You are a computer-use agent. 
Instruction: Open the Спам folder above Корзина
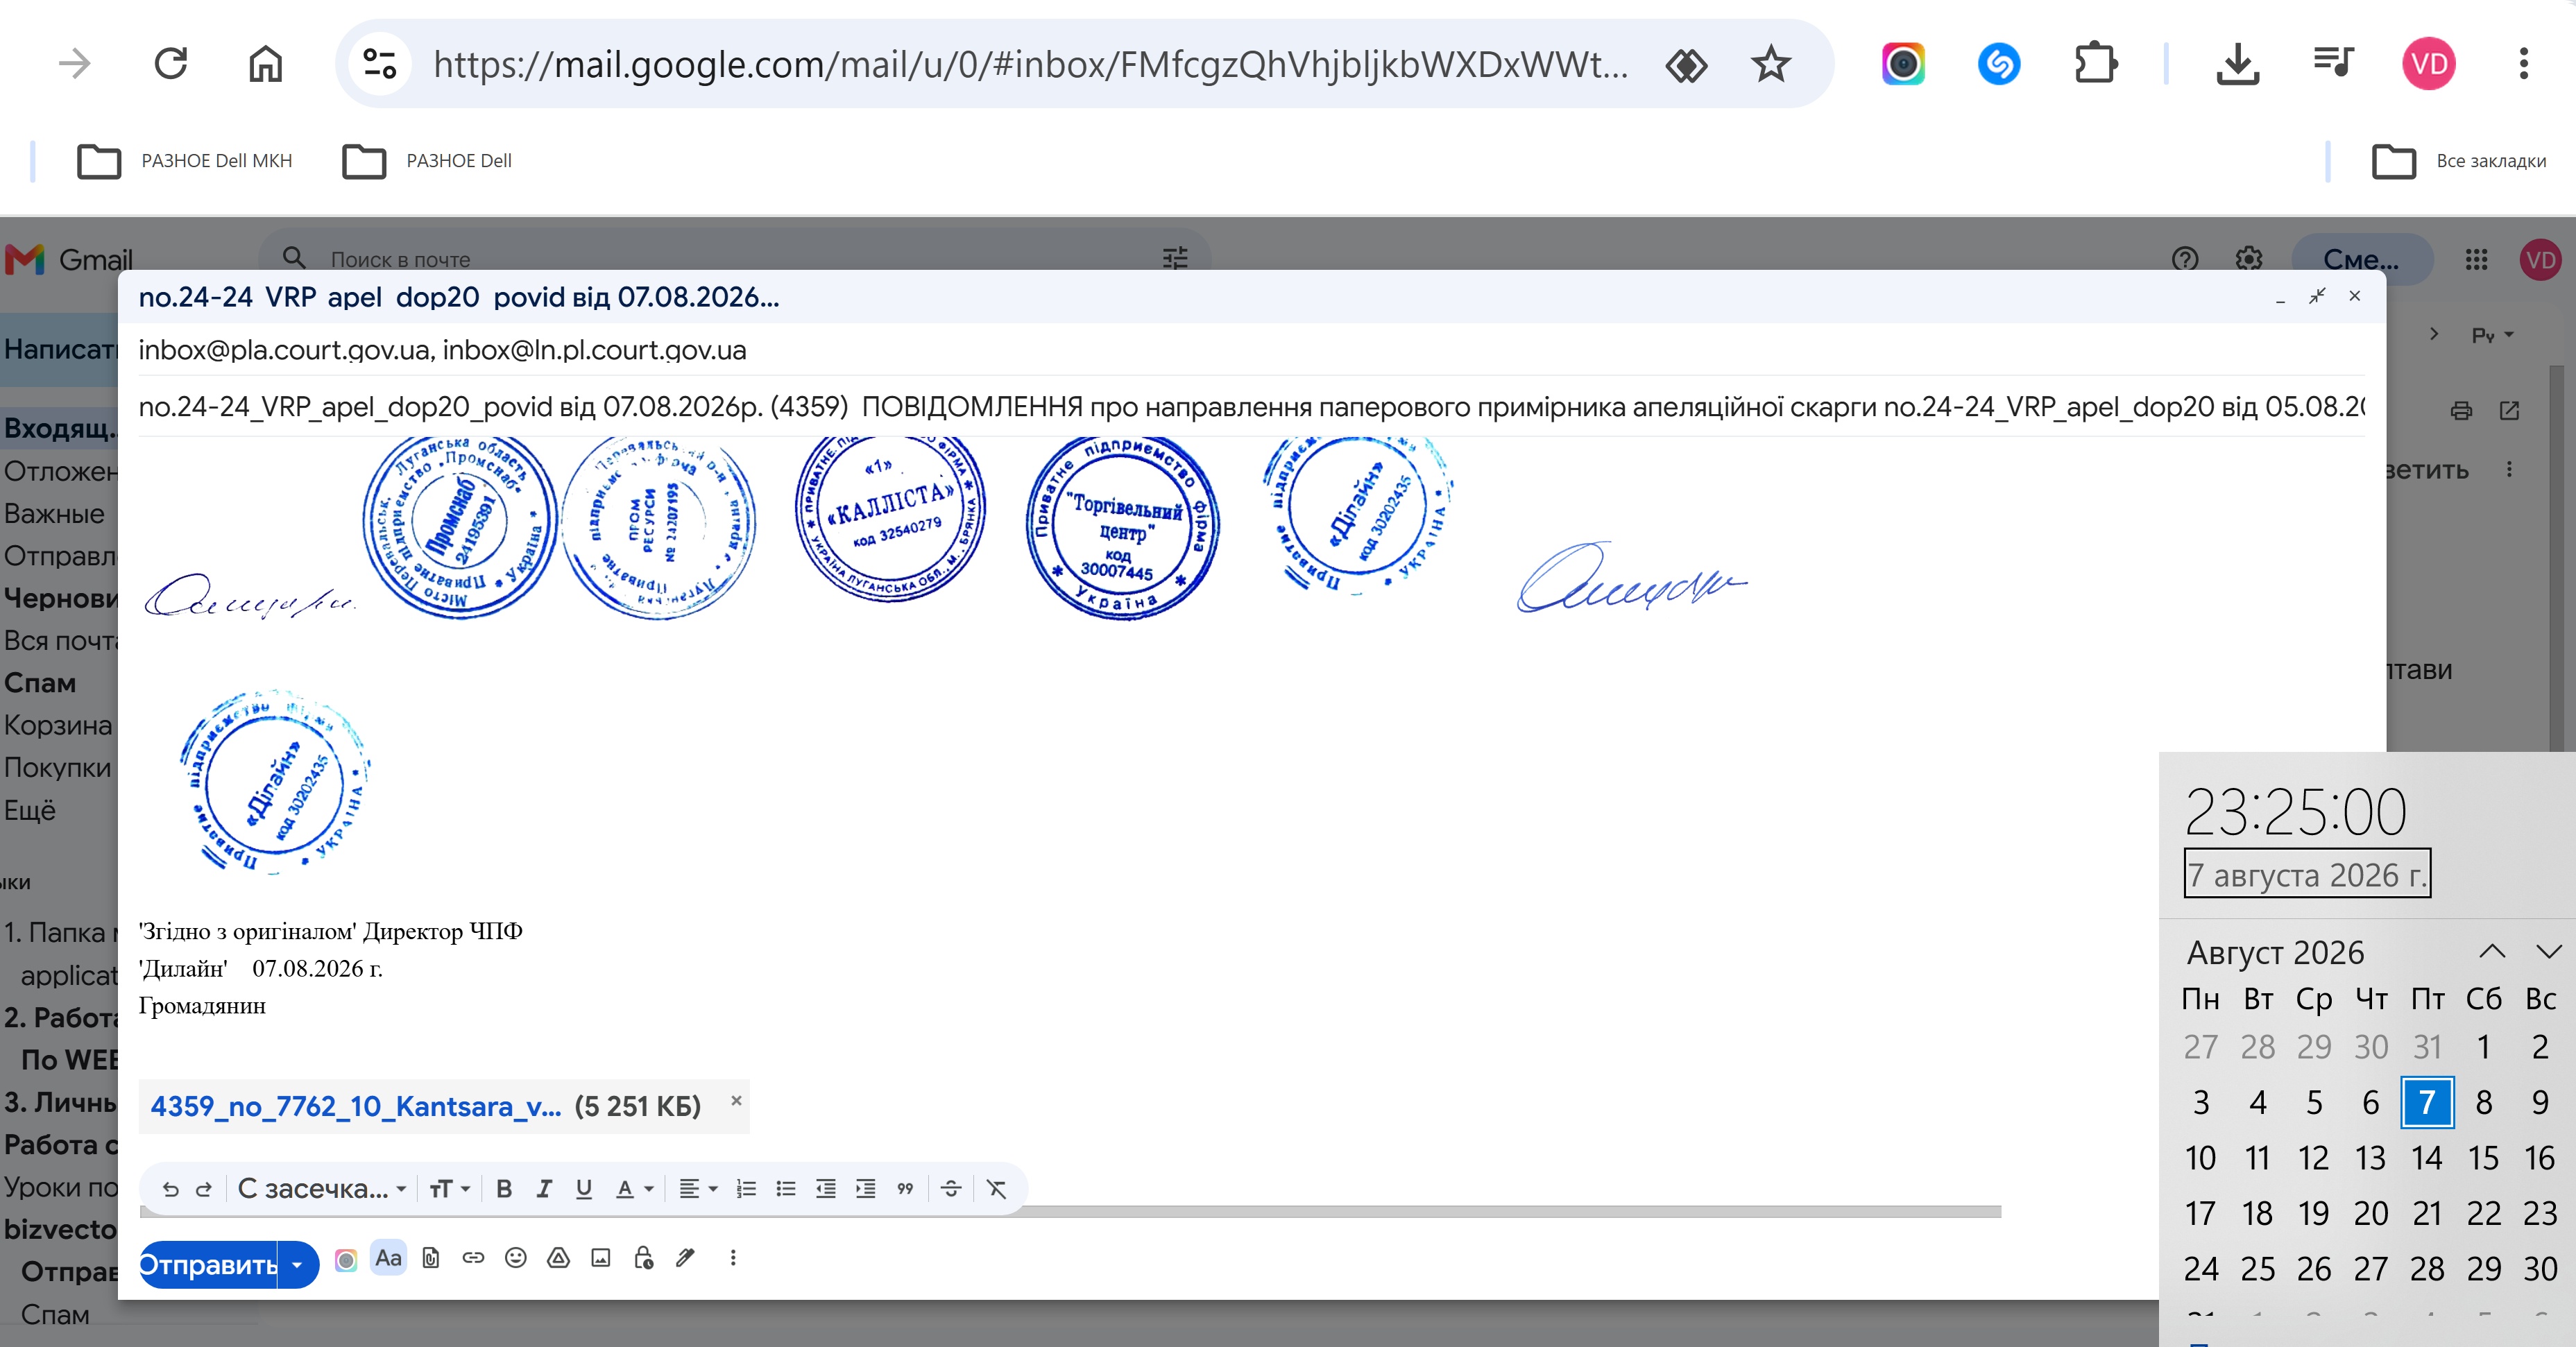(40, 683)
